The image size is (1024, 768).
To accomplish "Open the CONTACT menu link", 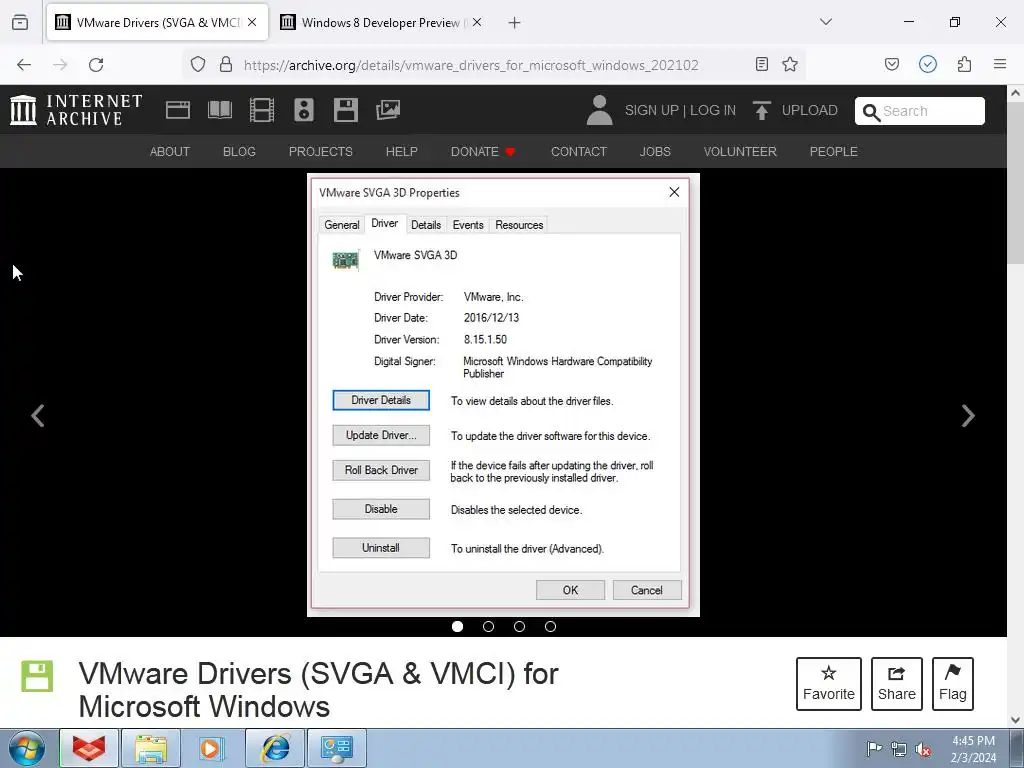I will point(579,152).
